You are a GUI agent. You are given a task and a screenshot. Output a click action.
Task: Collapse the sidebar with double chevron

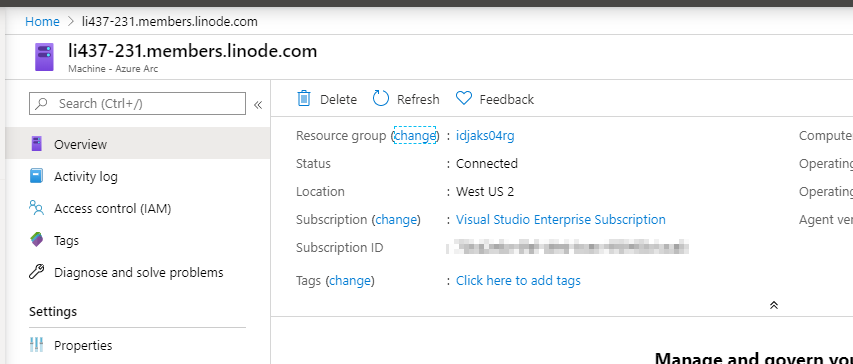[258, 104]
